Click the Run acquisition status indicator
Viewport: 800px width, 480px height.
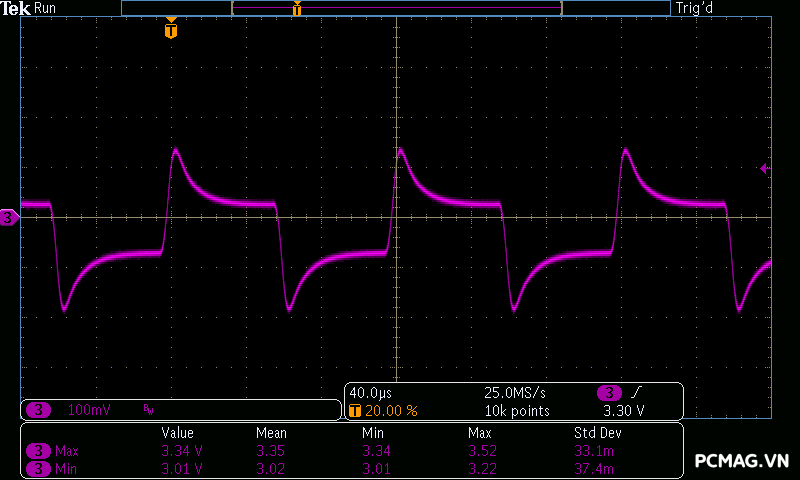(x=46, y=8)
